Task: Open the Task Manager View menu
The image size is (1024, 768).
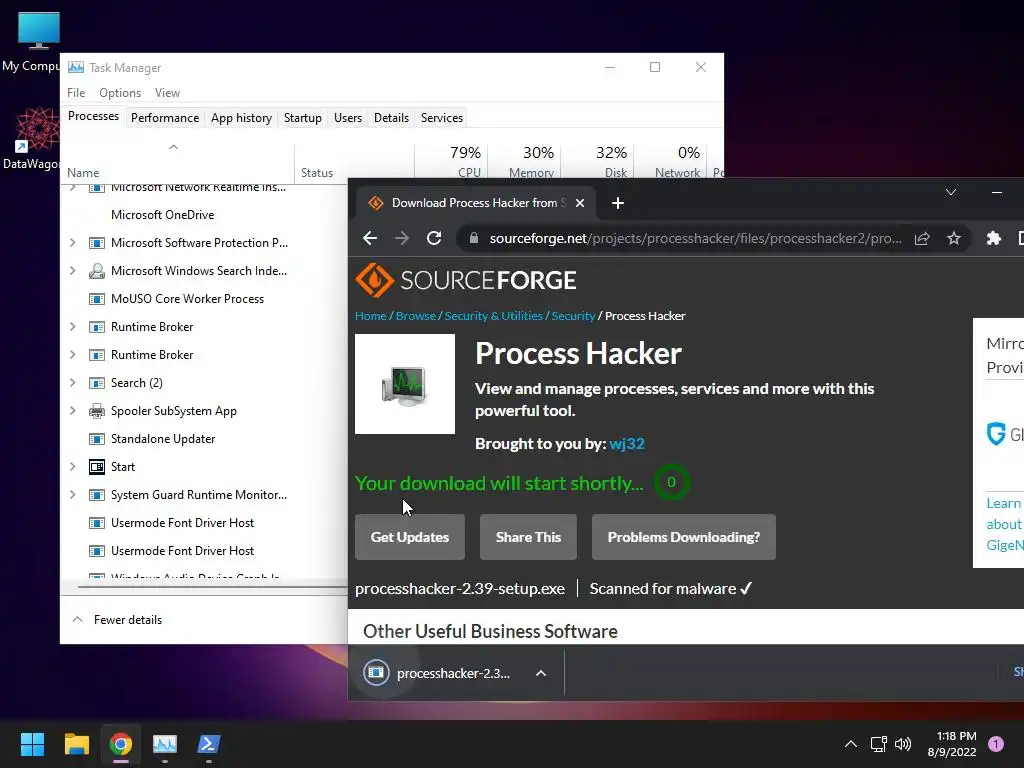Action: click(x=167, y=93)
